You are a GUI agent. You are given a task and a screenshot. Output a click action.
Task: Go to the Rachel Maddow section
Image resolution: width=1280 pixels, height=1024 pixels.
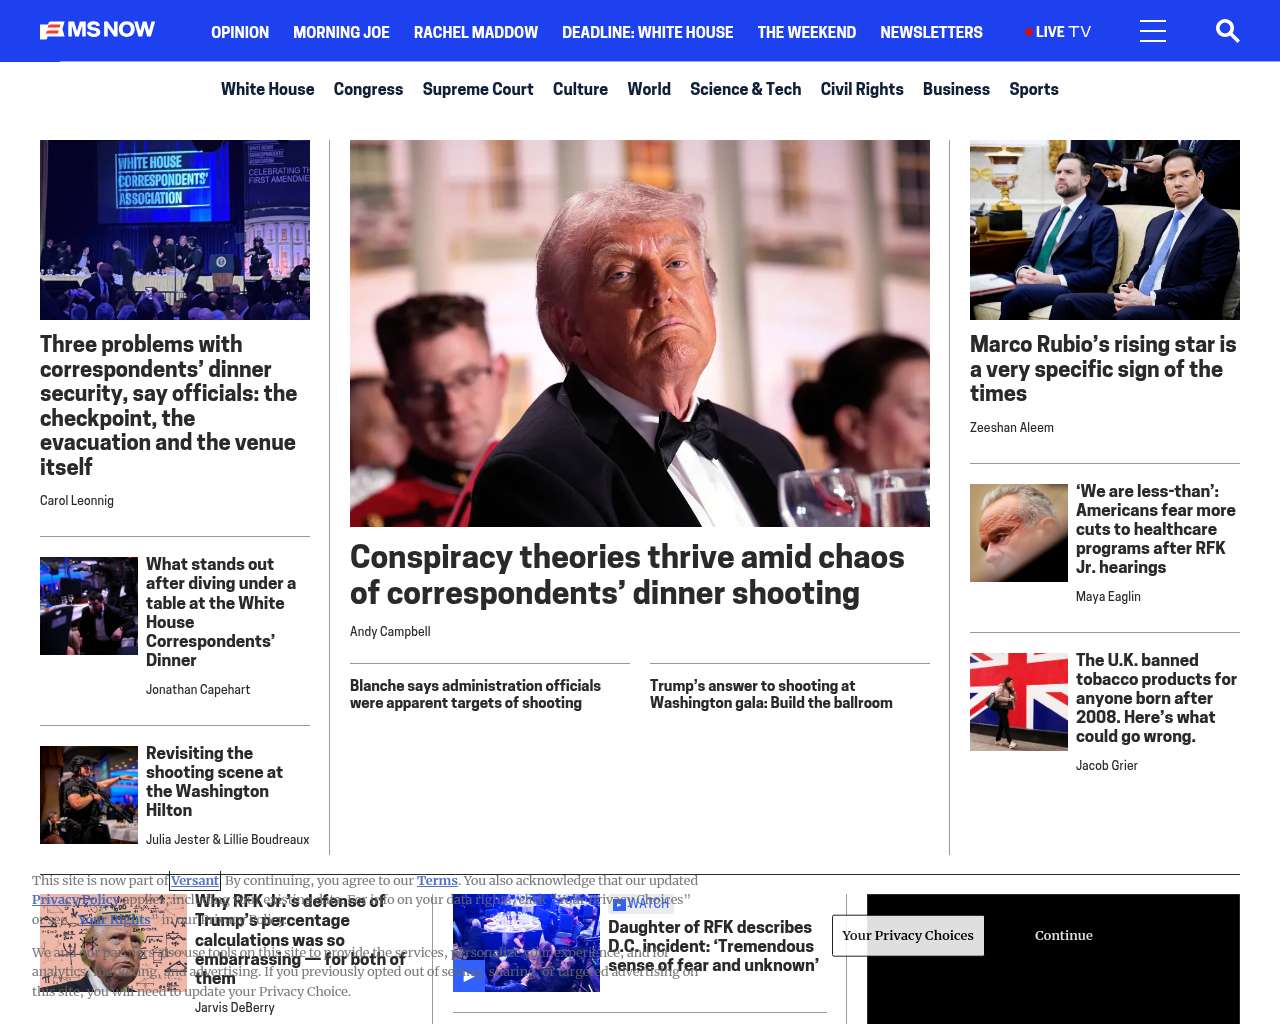(x=475, y=32)
